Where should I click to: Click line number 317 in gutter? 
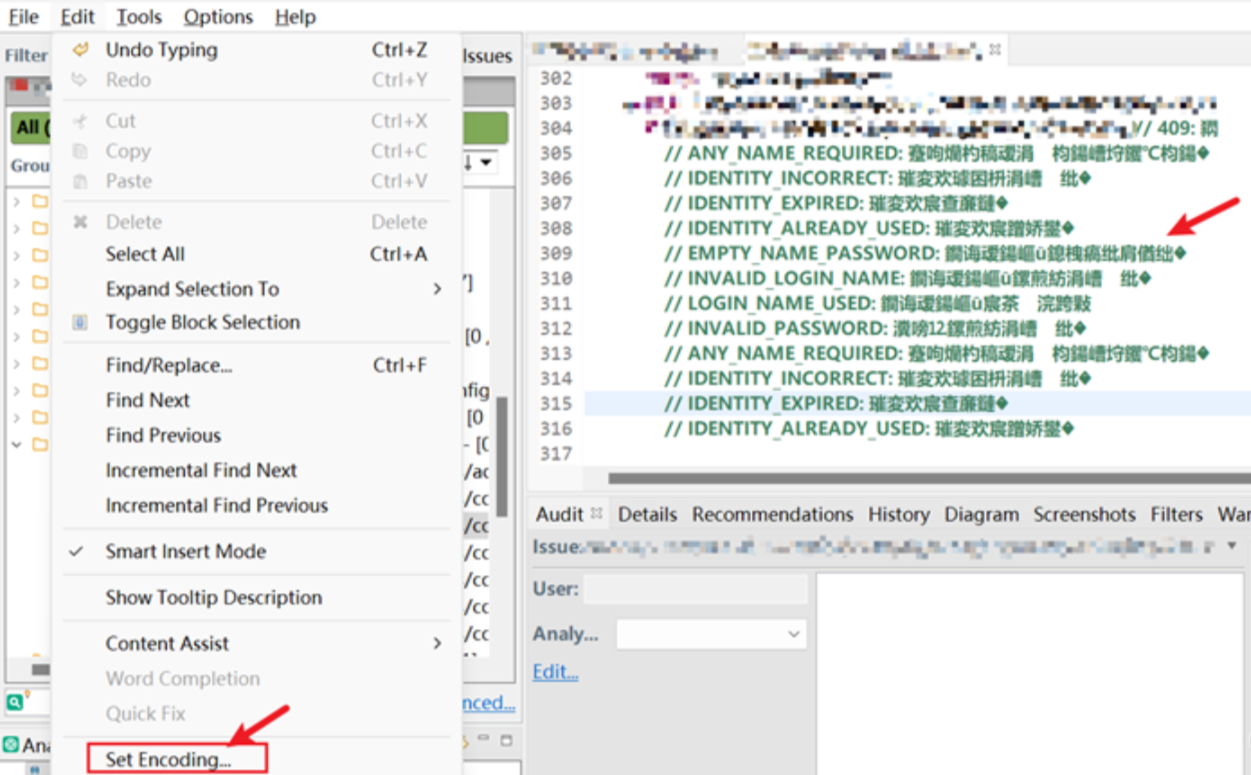555,454
